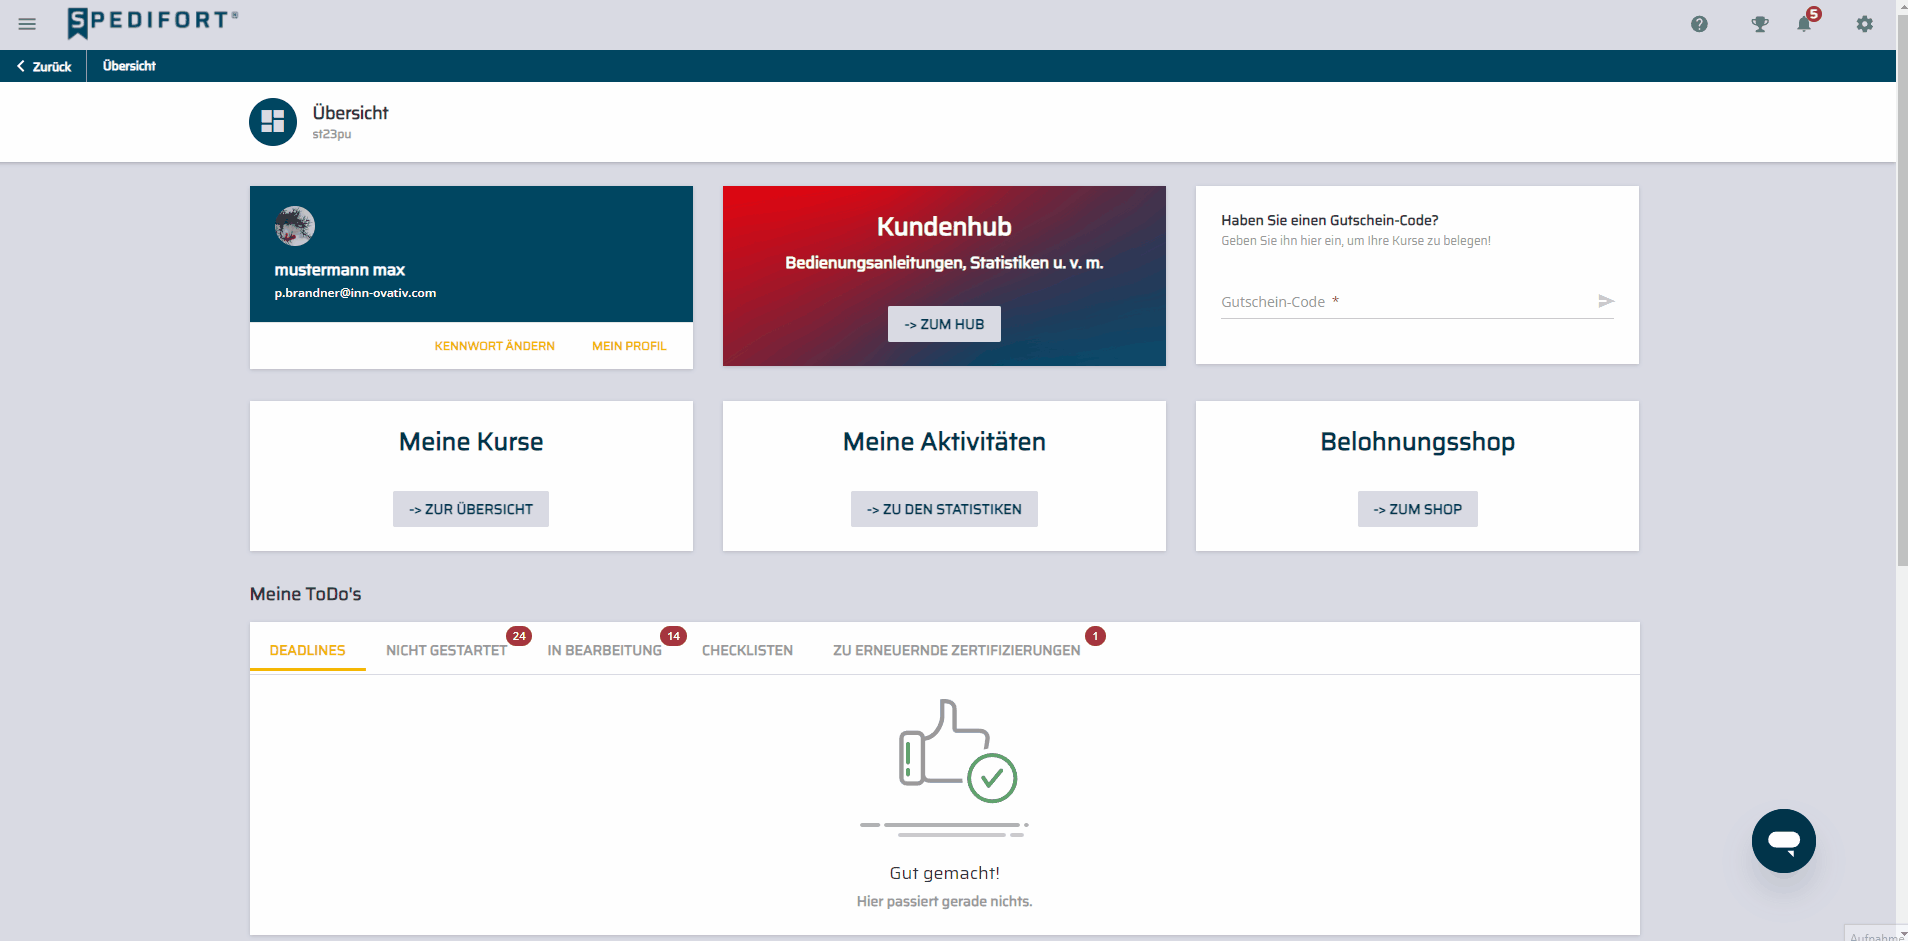Click the mustermann max name

tap(339, 270)
